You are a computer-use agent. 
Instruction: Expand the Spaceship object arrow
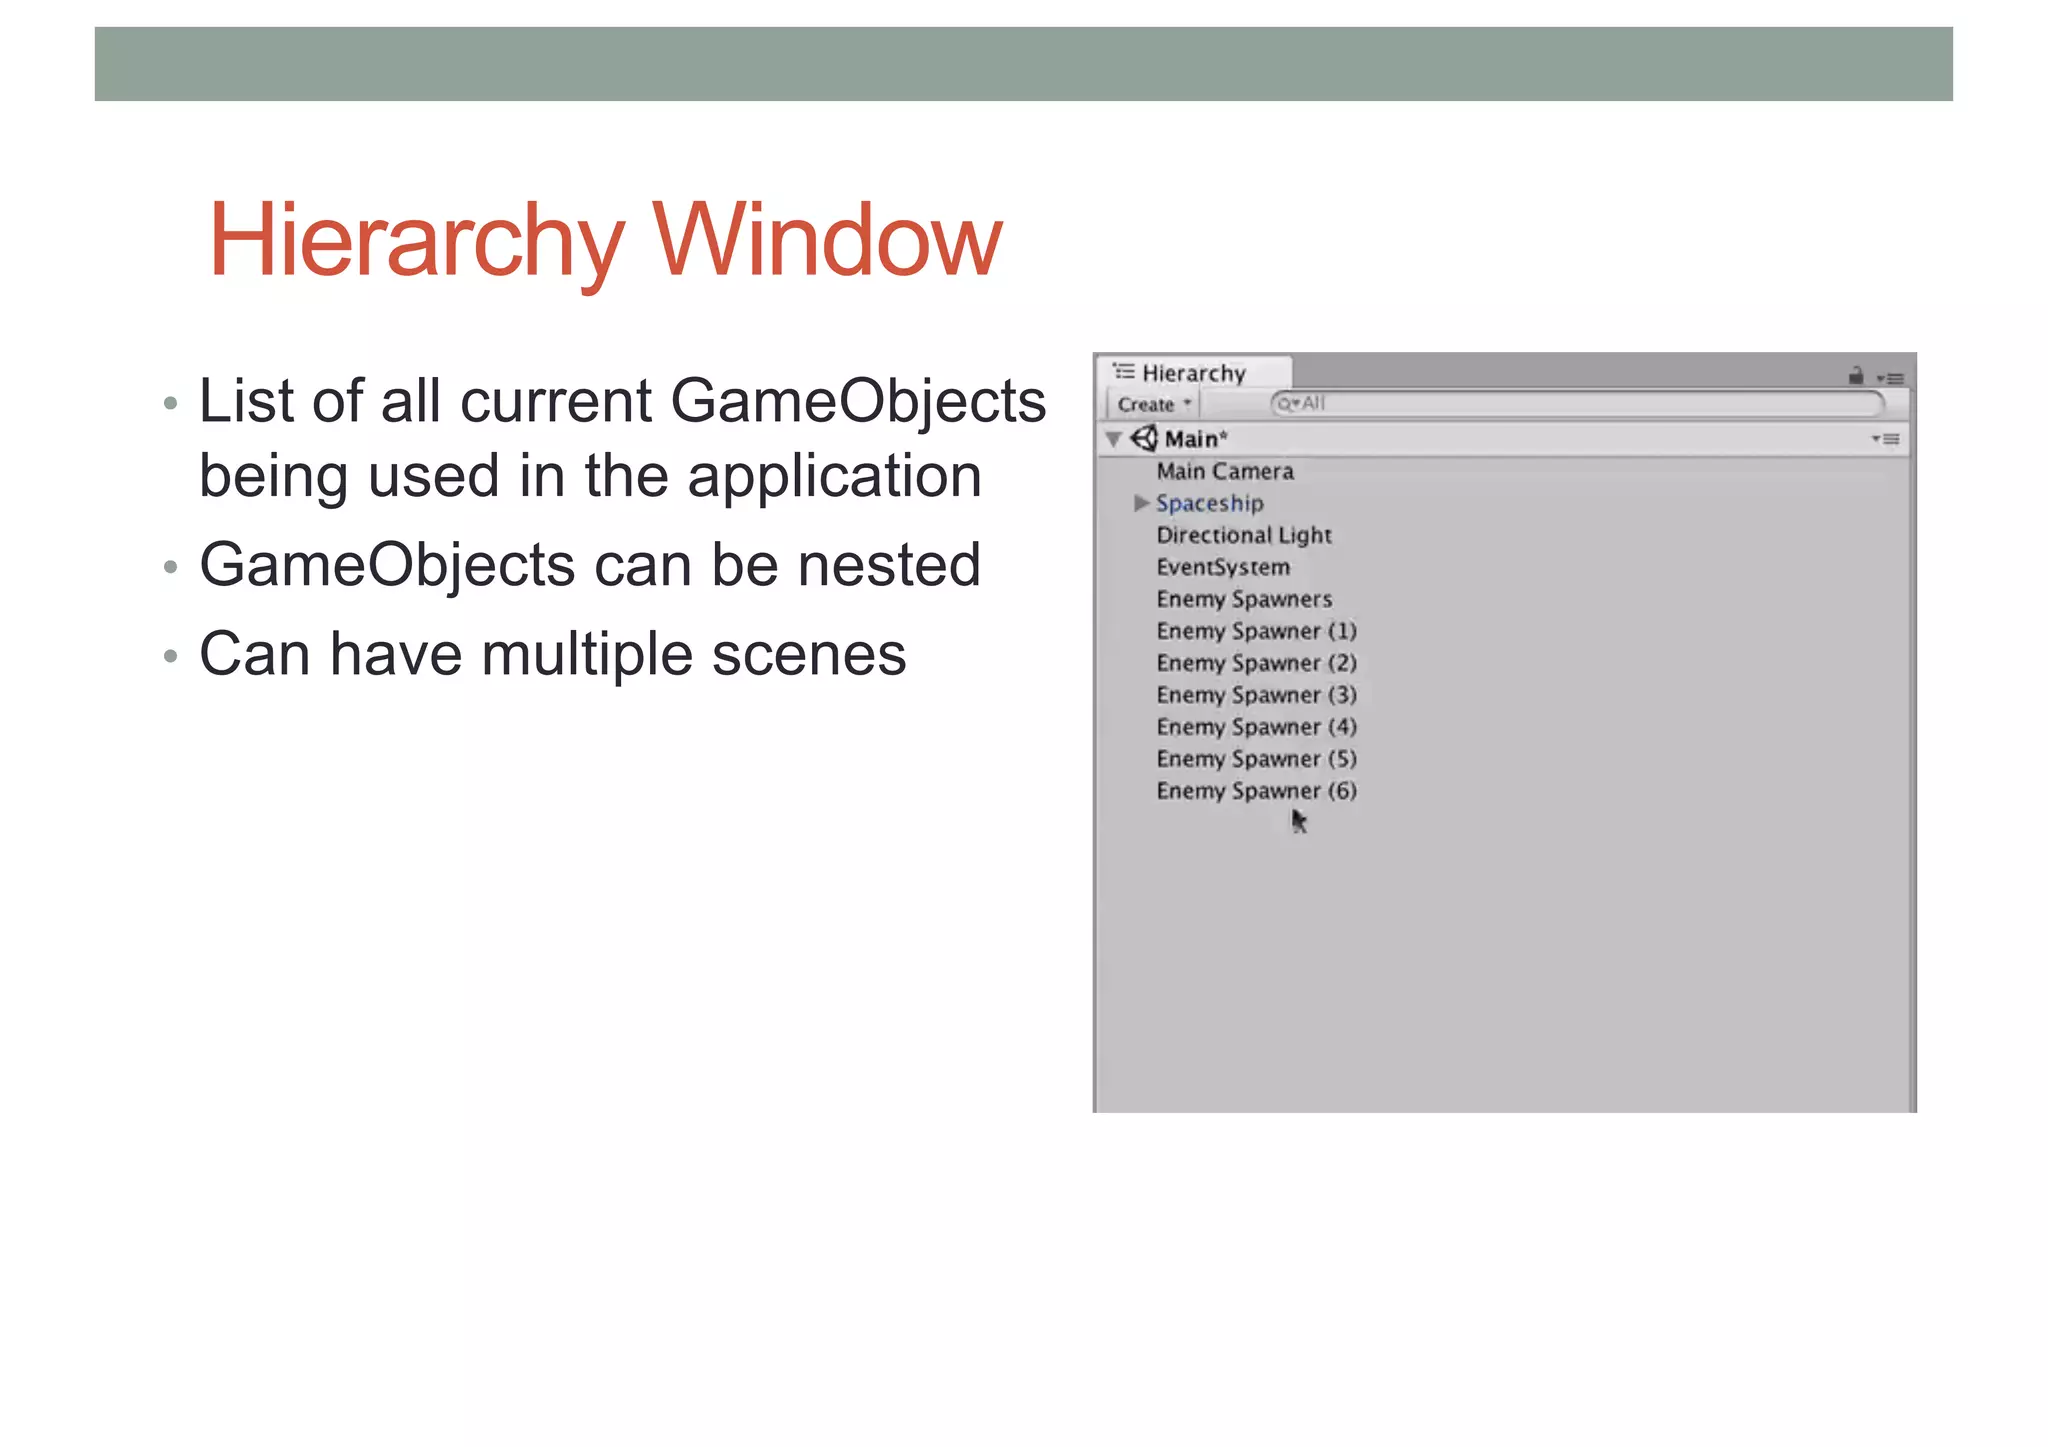[x=1141, y=503]
